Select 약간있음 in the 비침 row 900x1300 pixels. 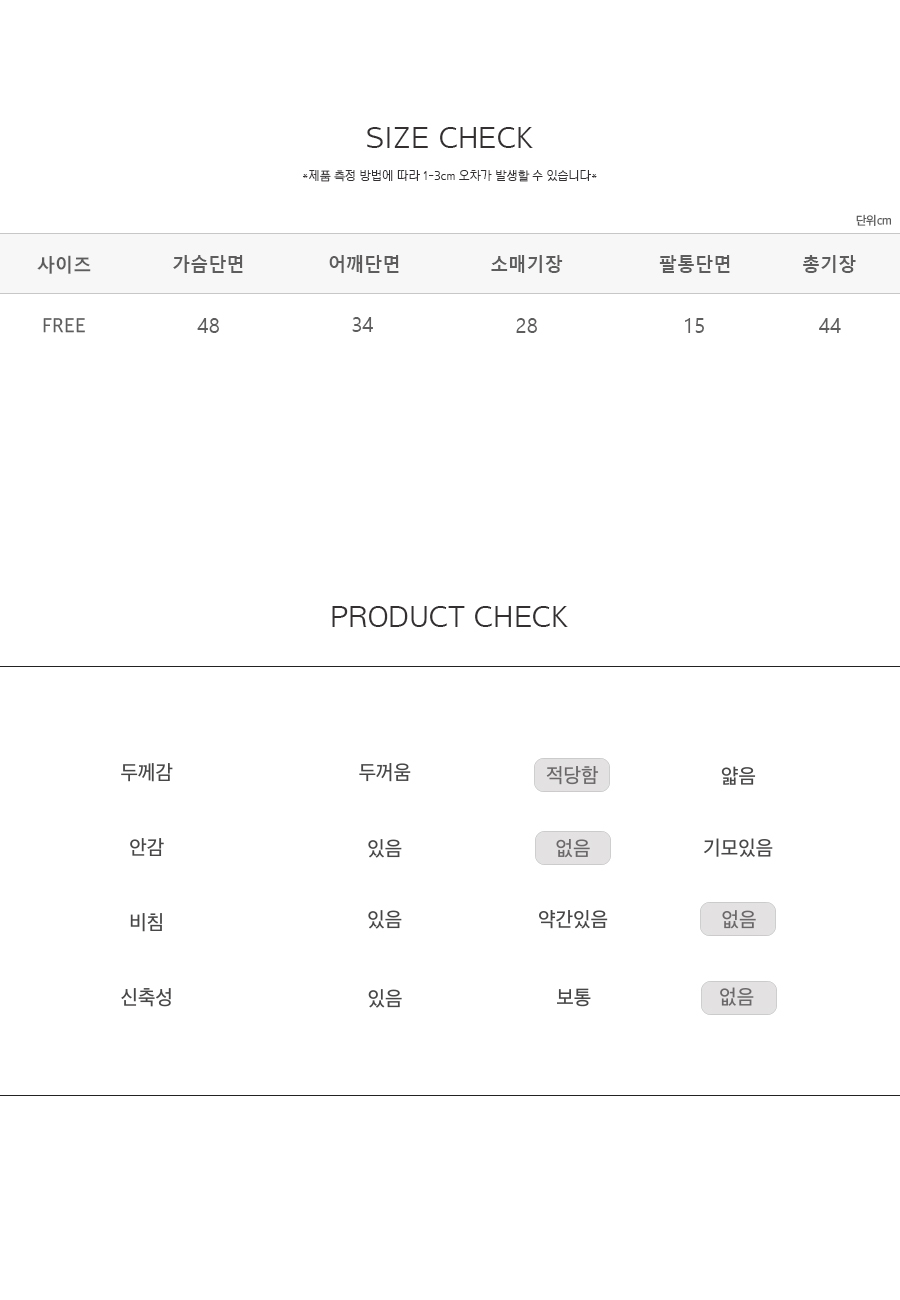coord(573,919)
